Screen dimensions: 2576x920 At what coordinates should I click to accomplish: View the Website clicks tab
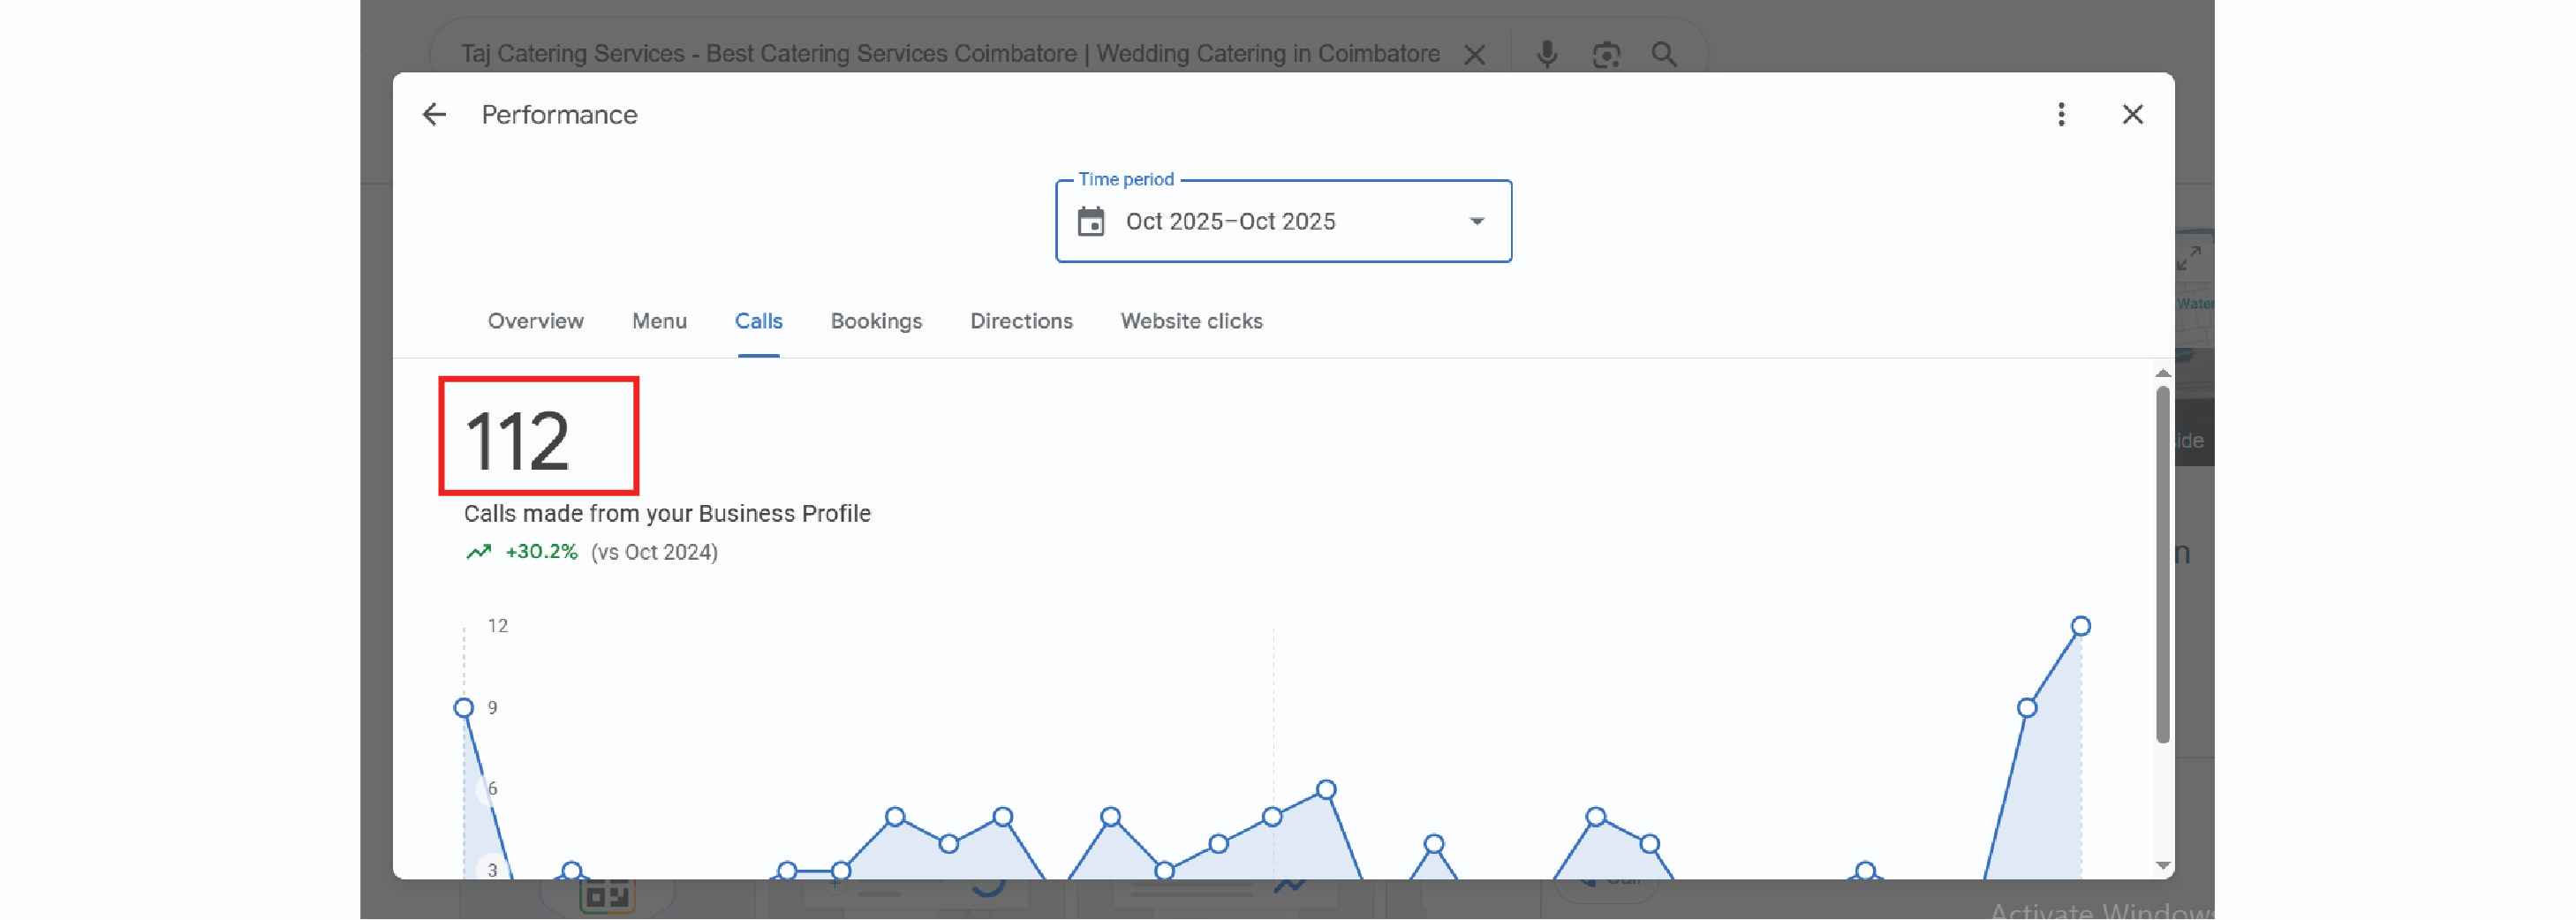pos(1191,321)
